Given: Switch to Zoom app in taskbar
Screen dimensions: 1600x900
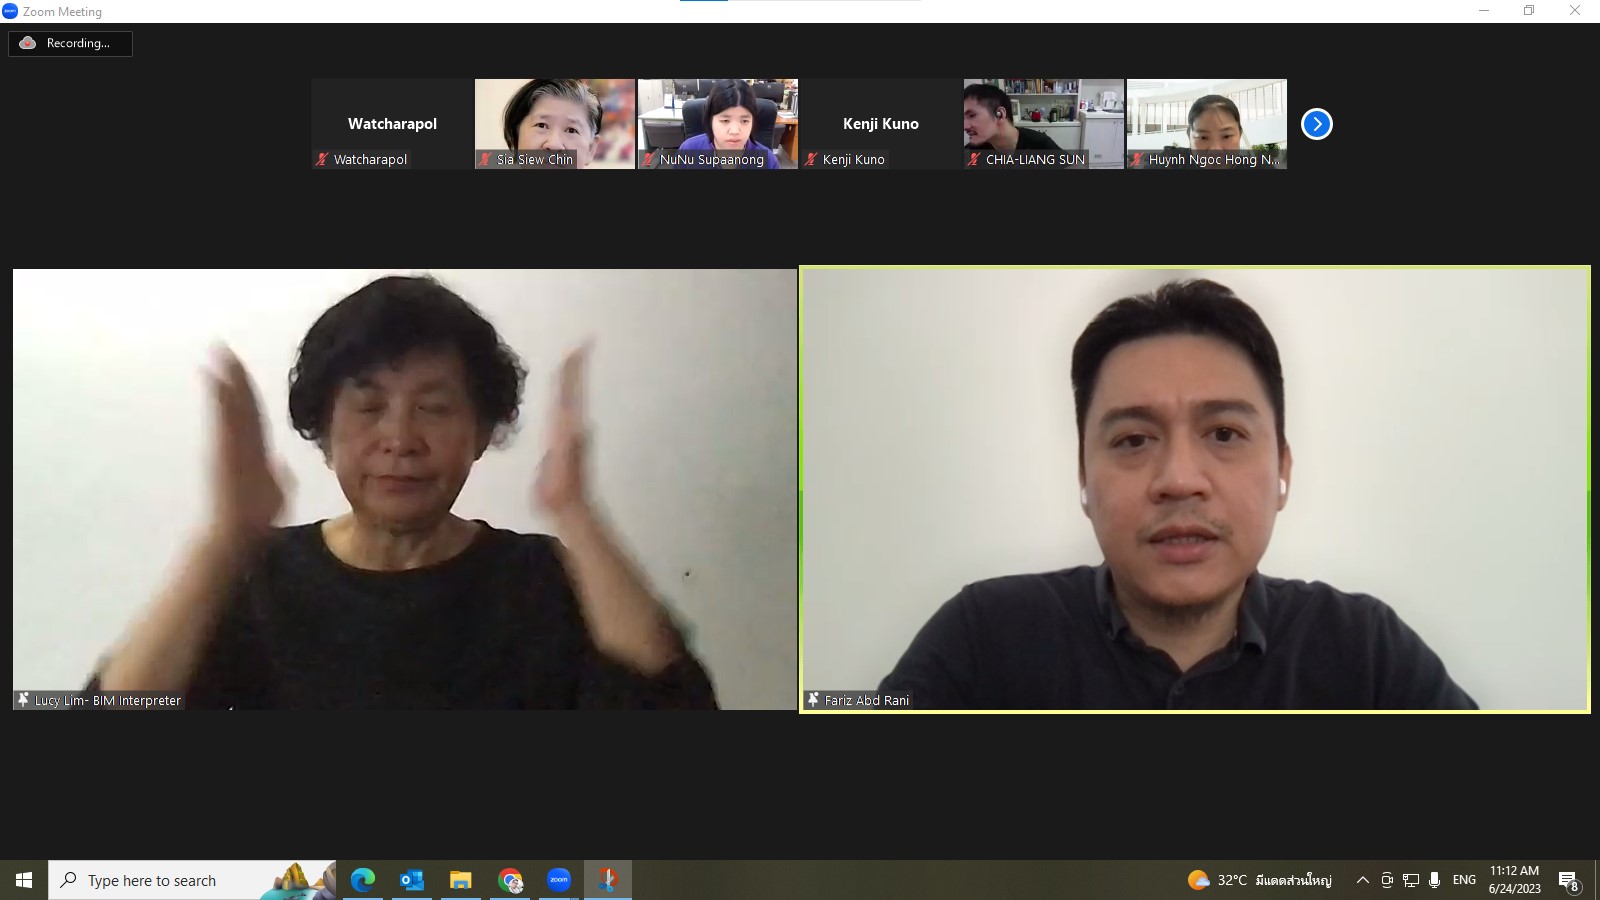Looking at the screenshot, I should tap(559, 880).
